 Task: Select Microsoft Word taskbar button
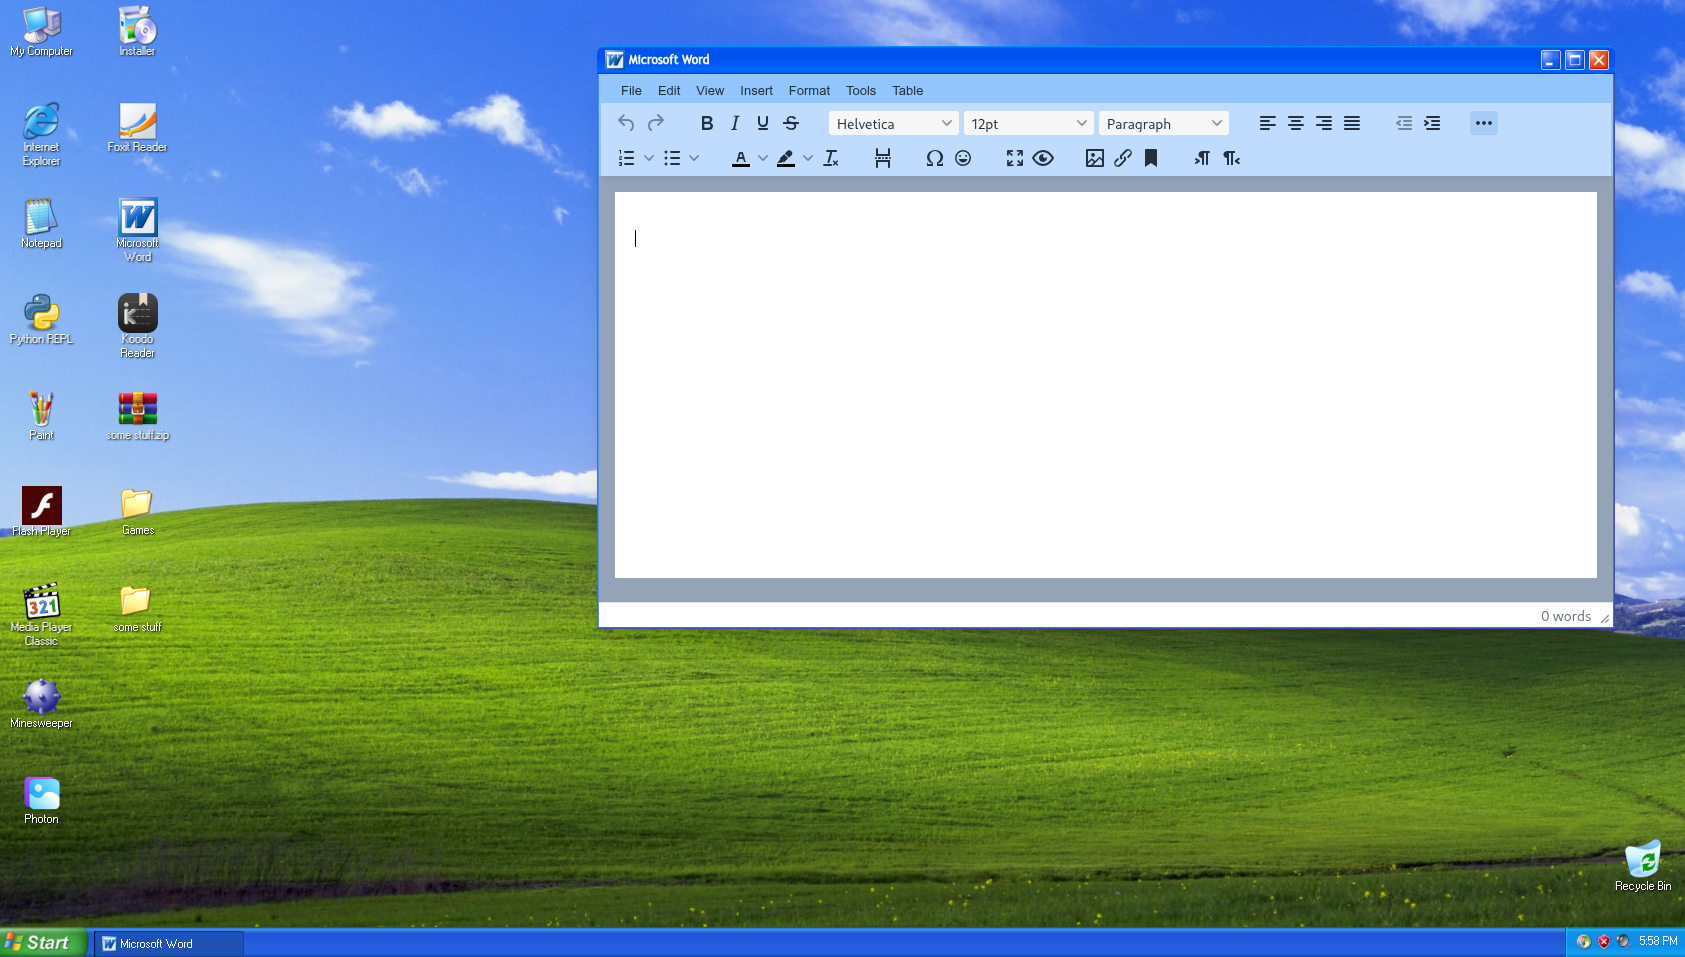(169, 943)
